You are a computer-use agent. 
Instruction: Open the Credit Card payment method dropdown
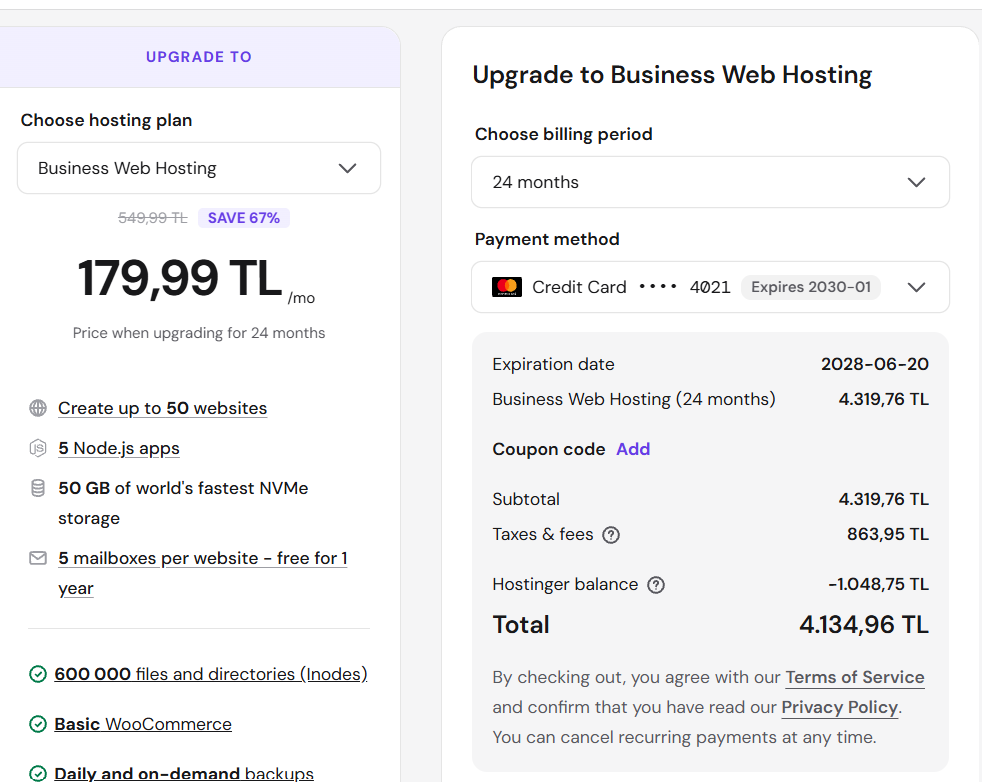point(710,287)
